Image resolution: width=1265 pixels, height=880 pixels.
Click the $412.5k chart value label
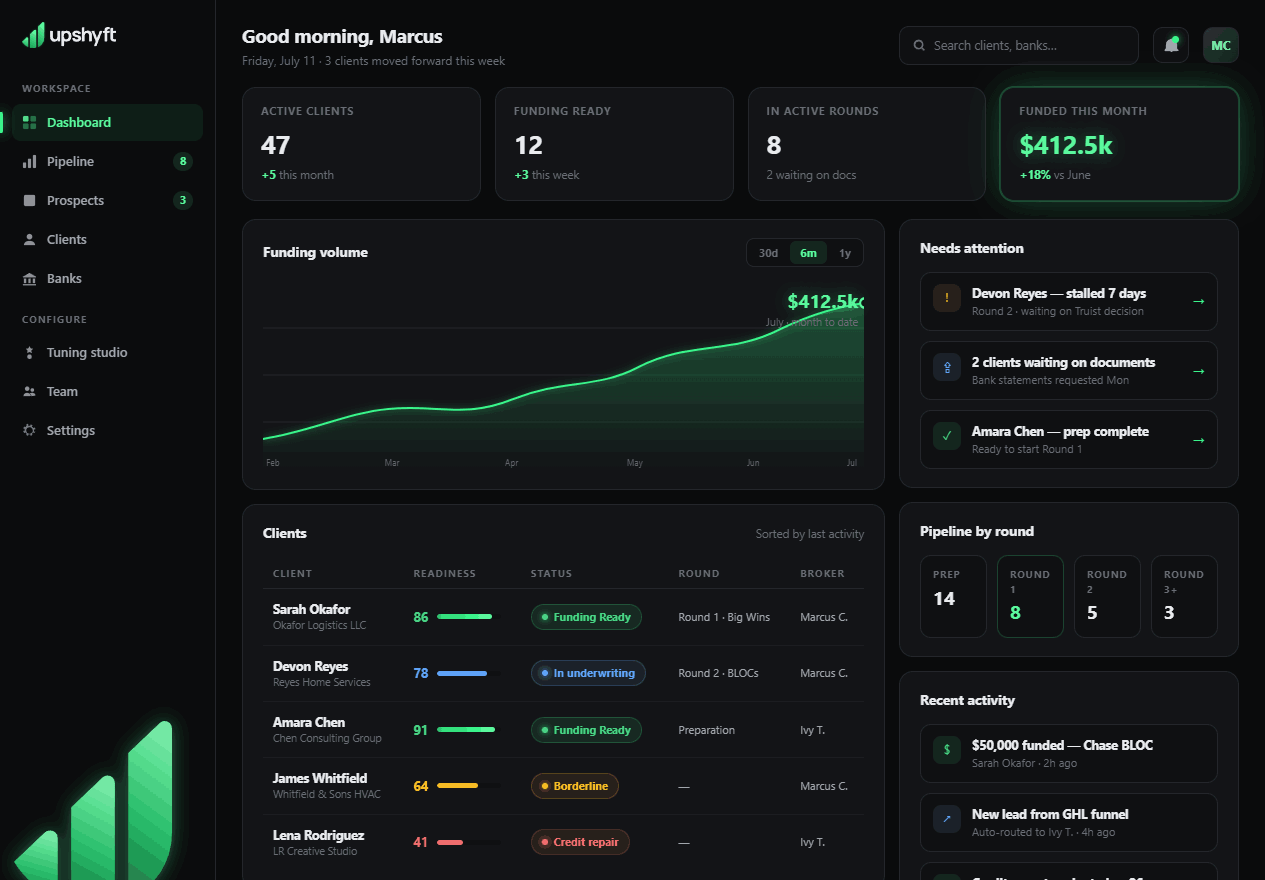(x=825, y=301)
